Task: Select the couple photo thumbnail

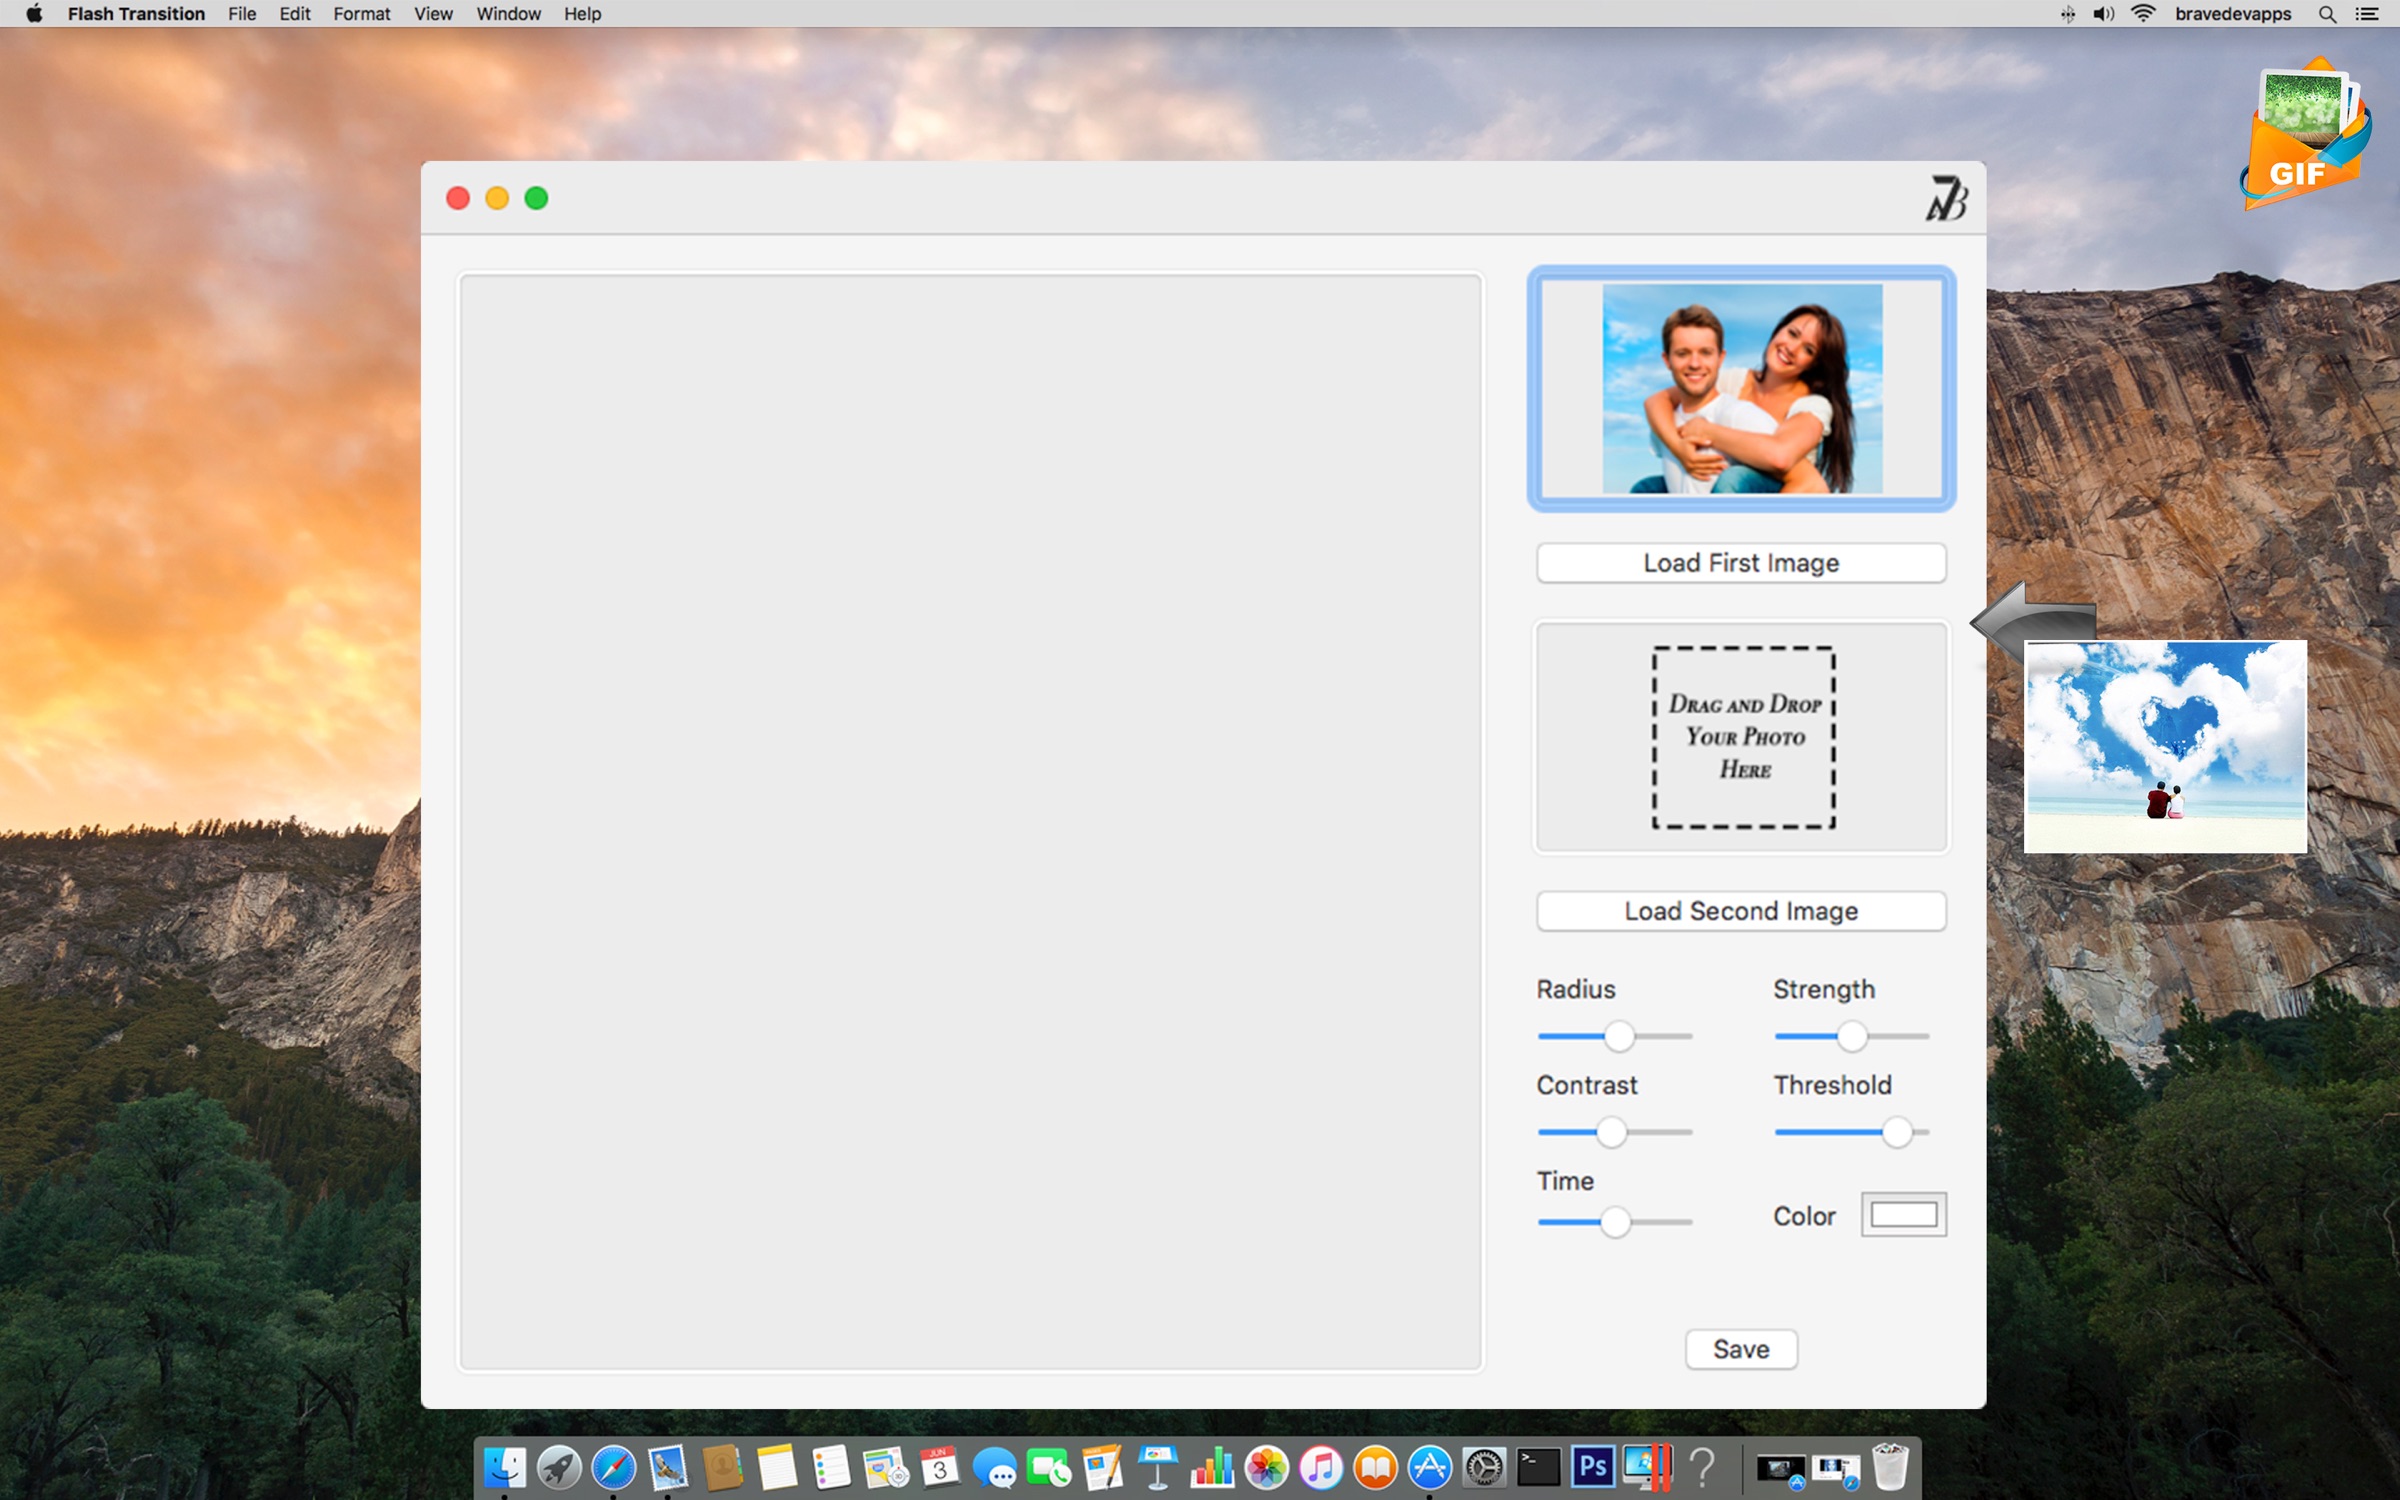Action: point(1741,389)
